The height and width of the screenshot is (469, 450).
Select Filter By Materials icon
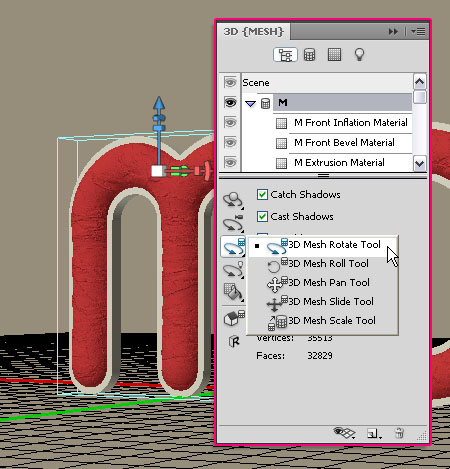coord(334,55)
